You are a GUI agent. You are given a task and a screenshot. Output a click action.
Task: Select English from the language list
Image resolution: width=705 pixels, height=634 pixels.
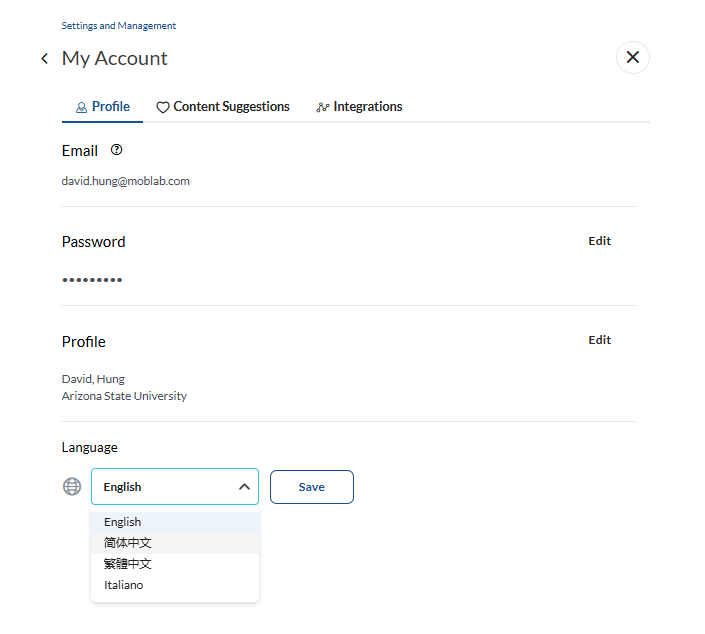[175, 522]
